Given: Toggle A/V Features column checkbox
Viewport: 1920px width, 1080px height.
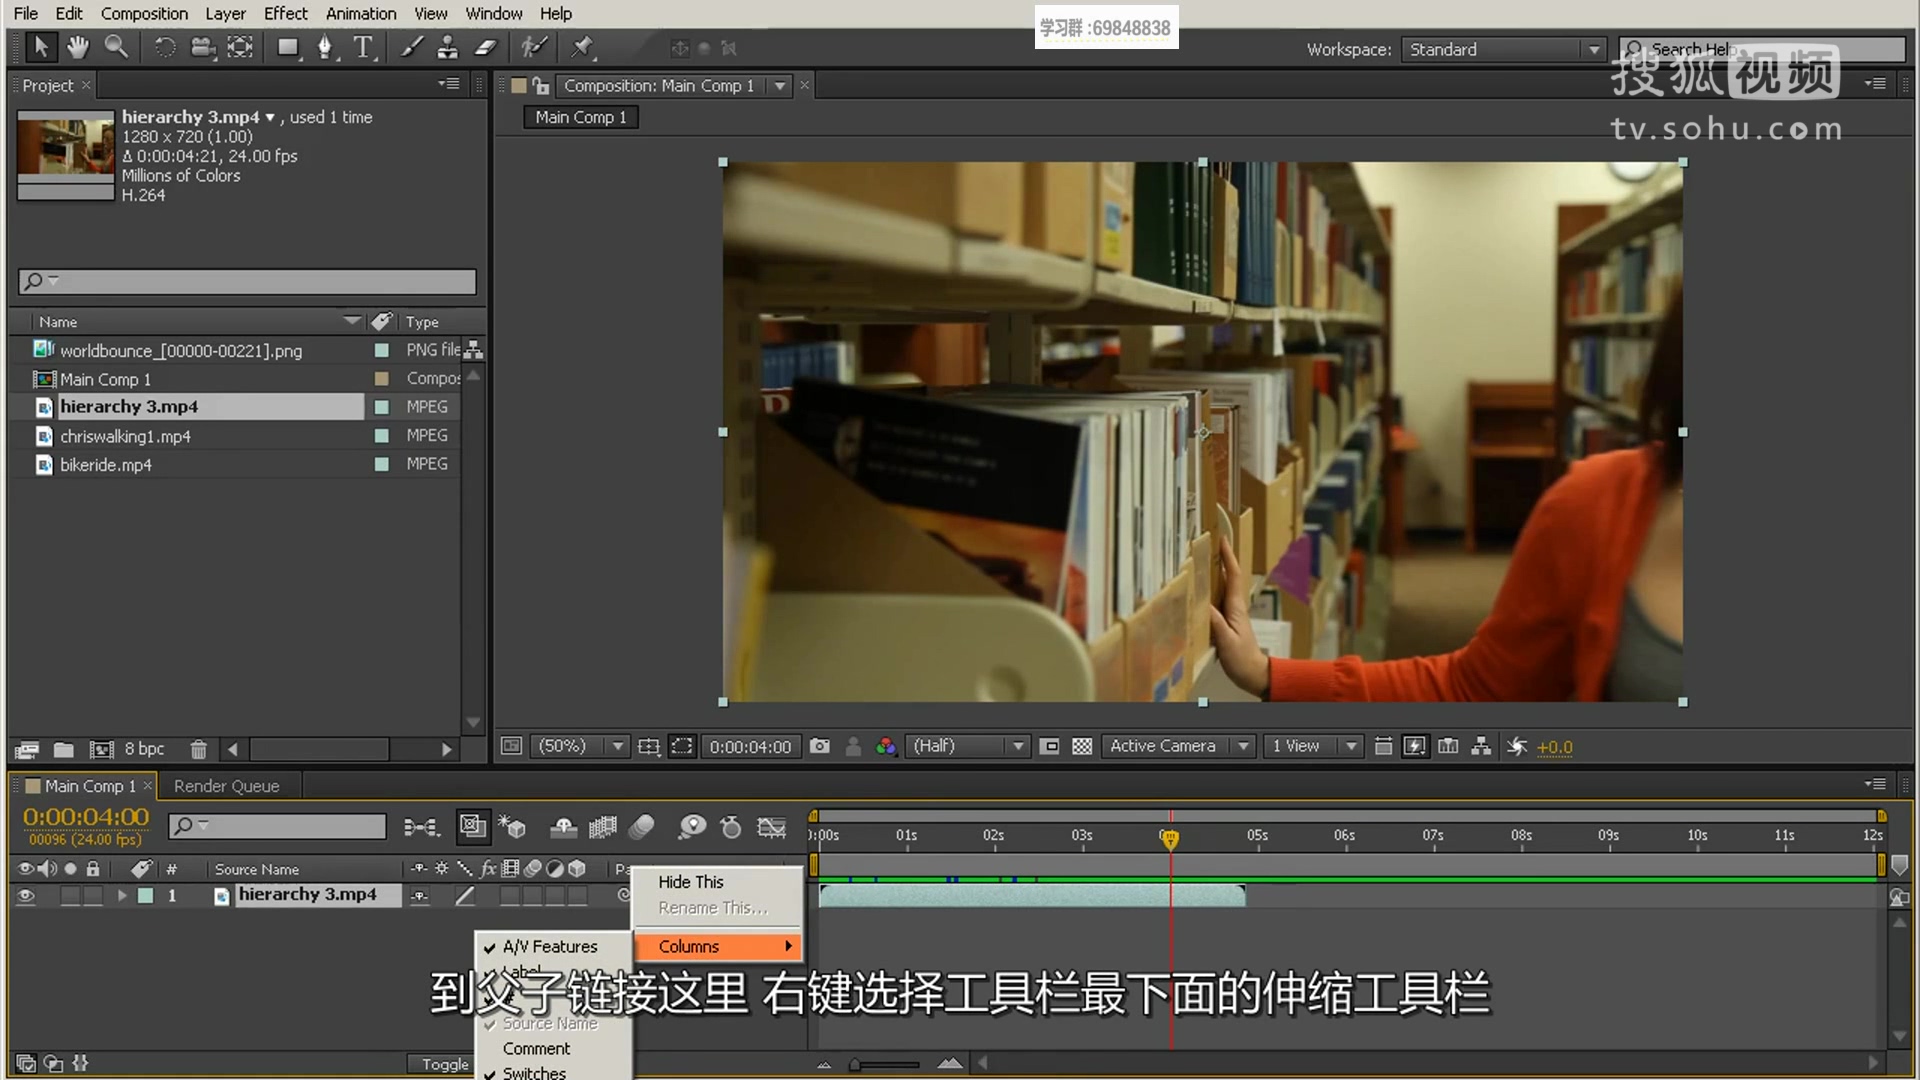Looking at the screenshot, I should coord(549,946).
